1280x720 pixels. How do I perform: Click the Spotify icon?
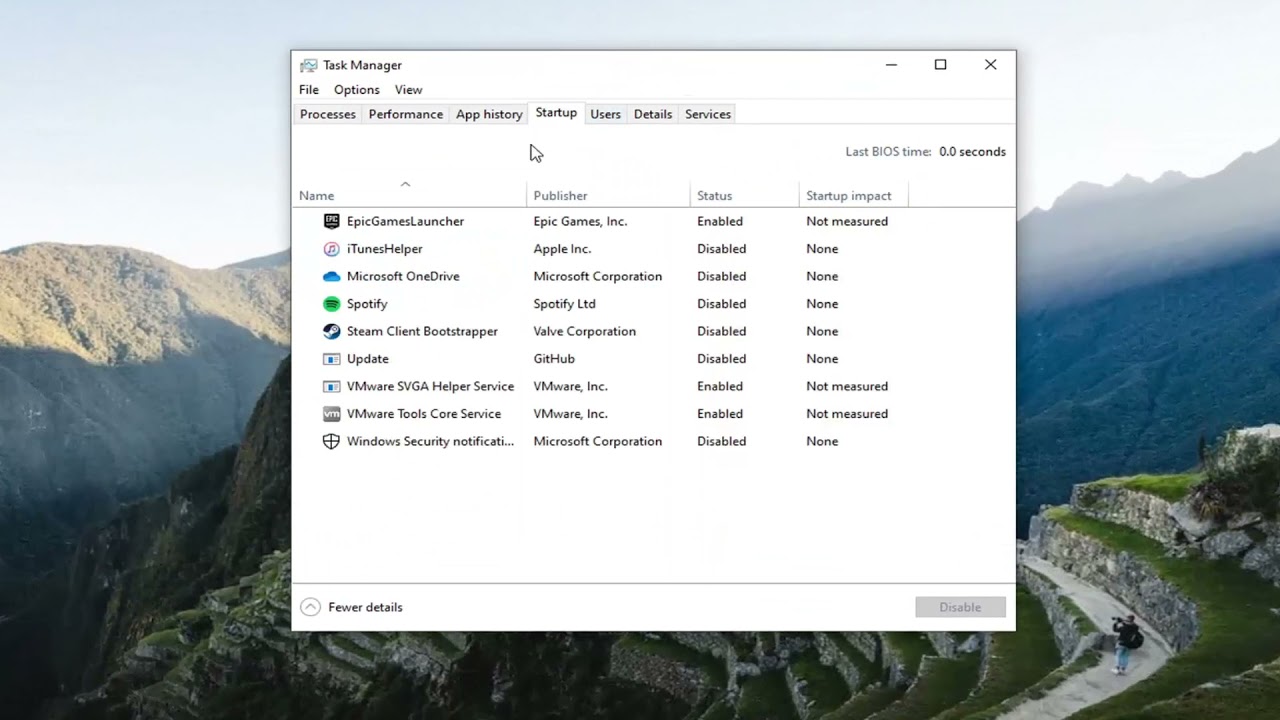(331, 304)
